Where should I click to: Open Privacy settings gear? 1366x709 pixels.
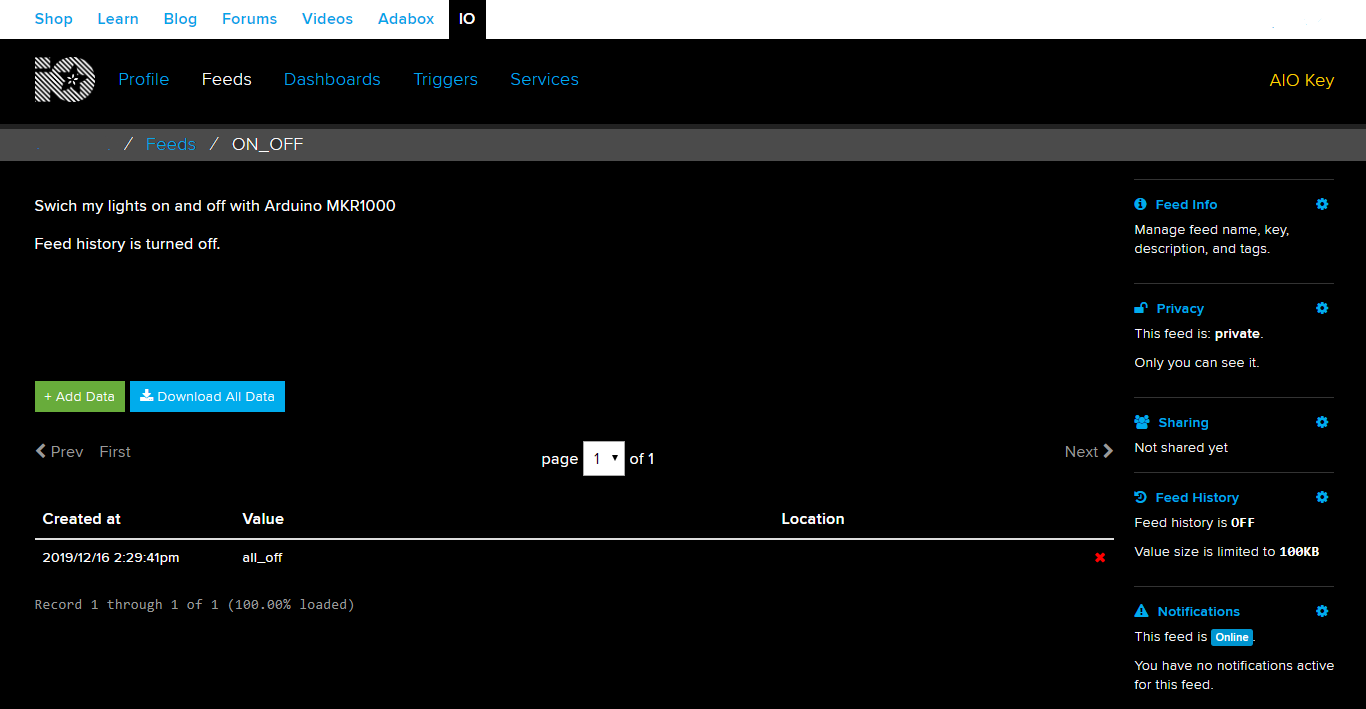click(1322, 308)
